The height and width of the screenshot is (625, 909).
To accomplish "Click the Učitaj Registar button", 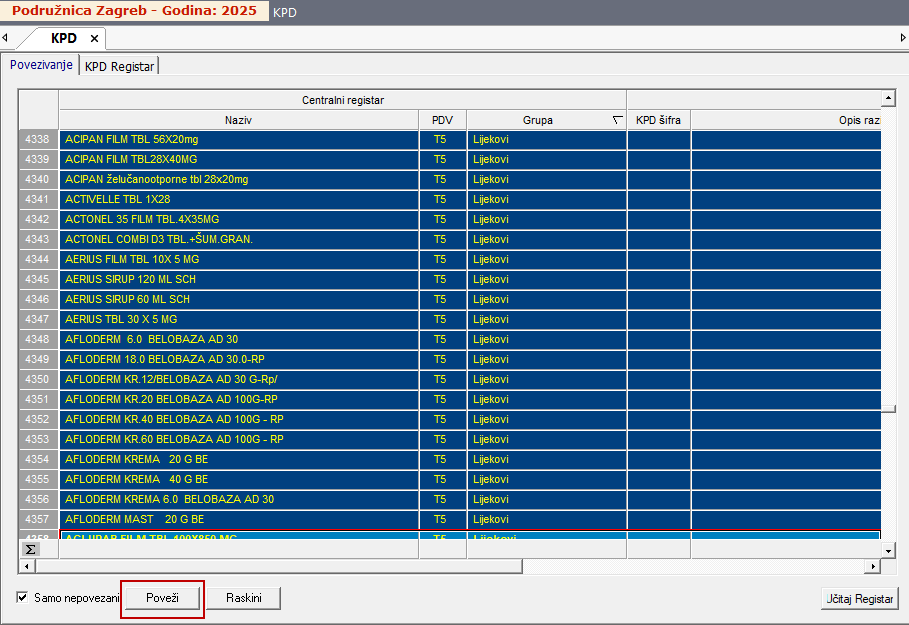I will pos(859,598).
